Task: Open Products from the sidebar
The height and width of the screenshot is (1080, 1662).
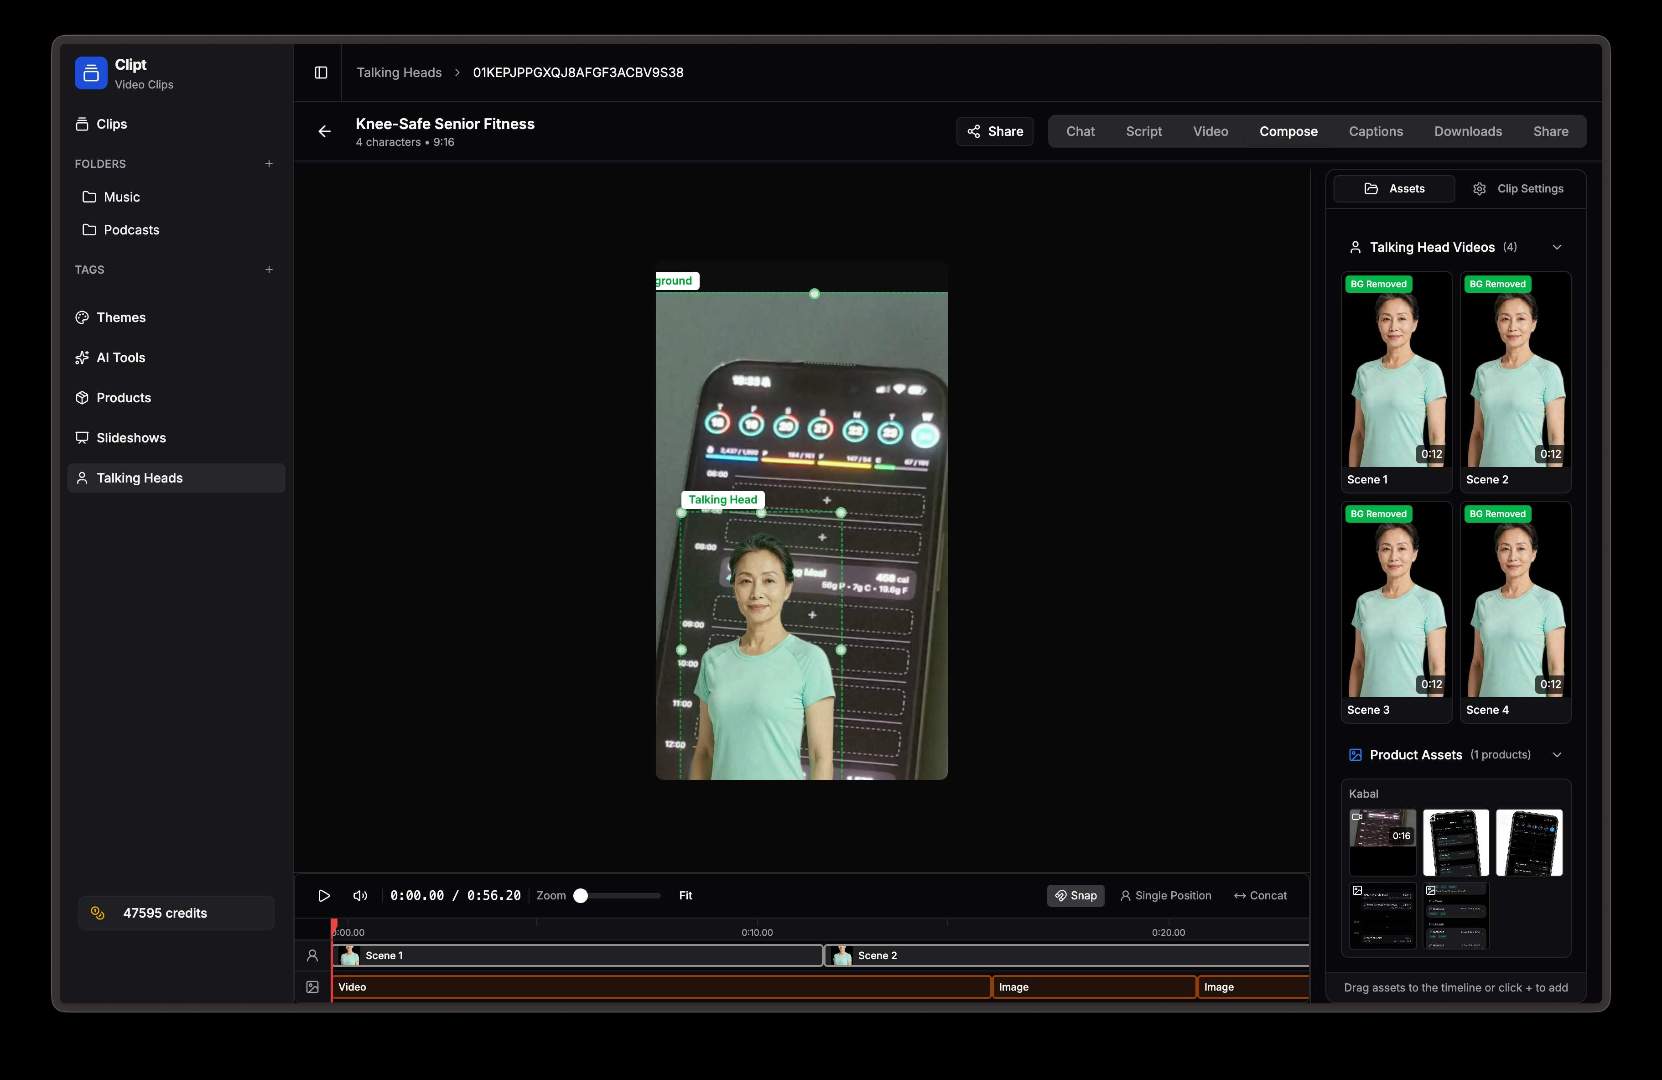Action: point(83,397)
